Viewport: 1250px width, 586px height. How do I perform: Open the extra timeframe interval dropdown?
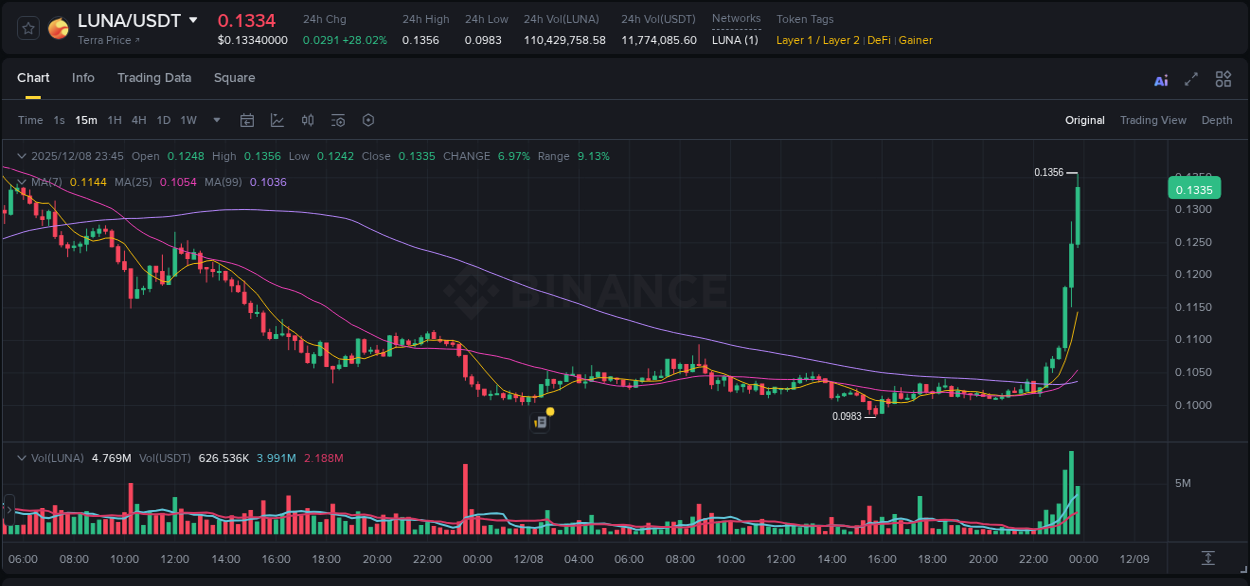coord(215,120)
